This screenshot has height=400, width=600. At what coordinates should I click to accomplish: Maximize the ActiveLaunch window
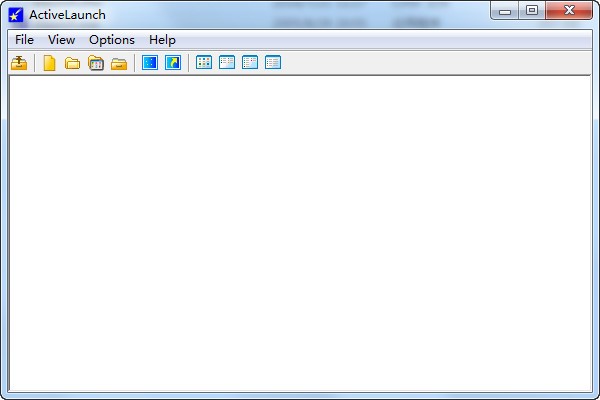pos(531,11)
